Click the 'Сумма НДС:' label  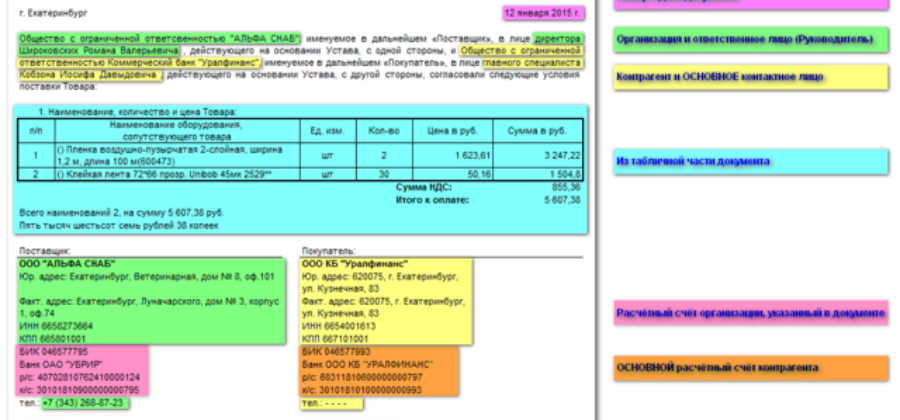424,188
